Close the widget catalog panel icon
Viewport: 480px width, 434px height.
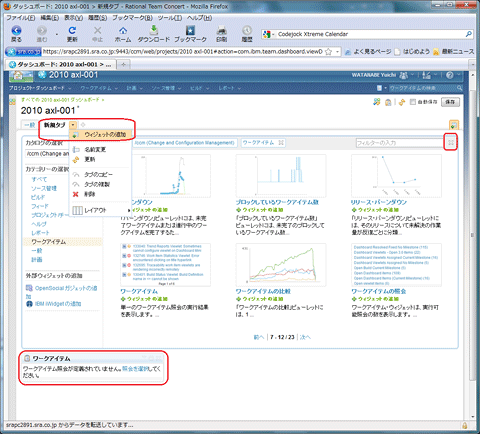[451, 143]
